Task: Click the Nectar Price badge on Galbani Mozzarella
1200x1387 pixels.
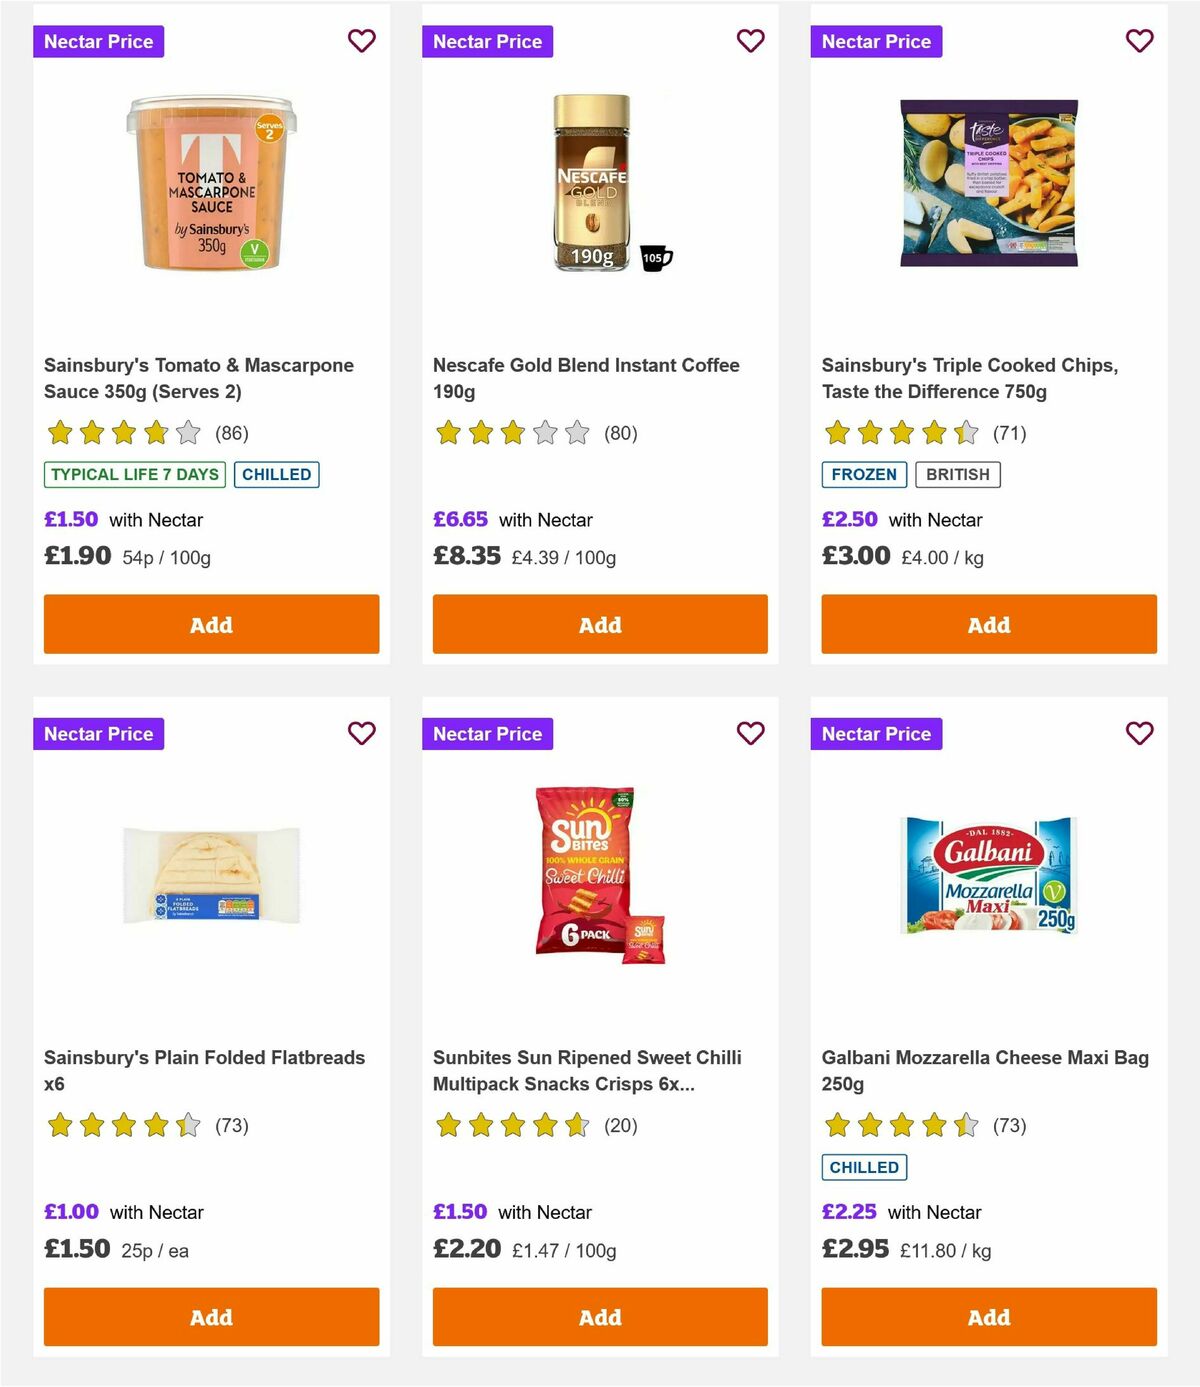Action: pos(877,733)
